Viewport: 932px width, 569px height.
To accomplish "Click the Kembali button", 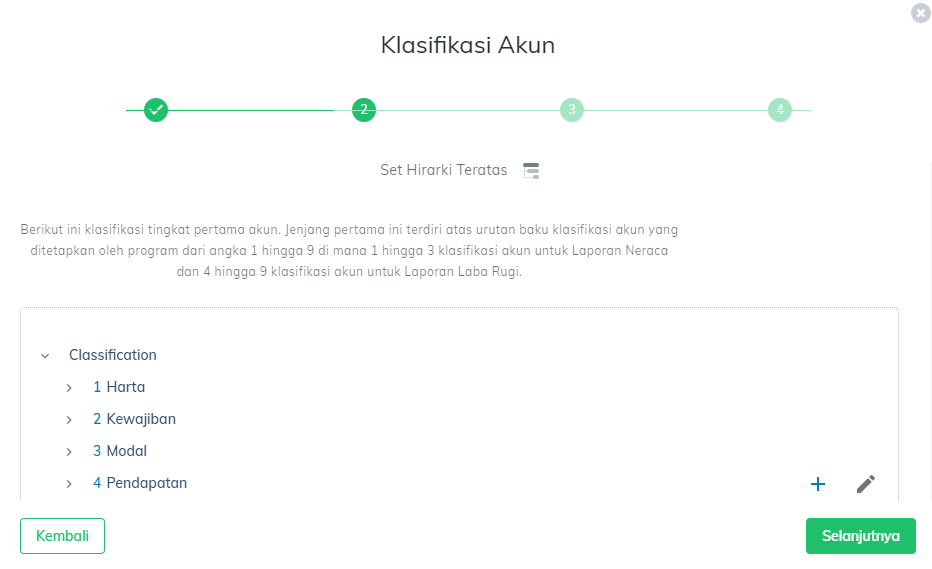I will click(x=62, y=536).
